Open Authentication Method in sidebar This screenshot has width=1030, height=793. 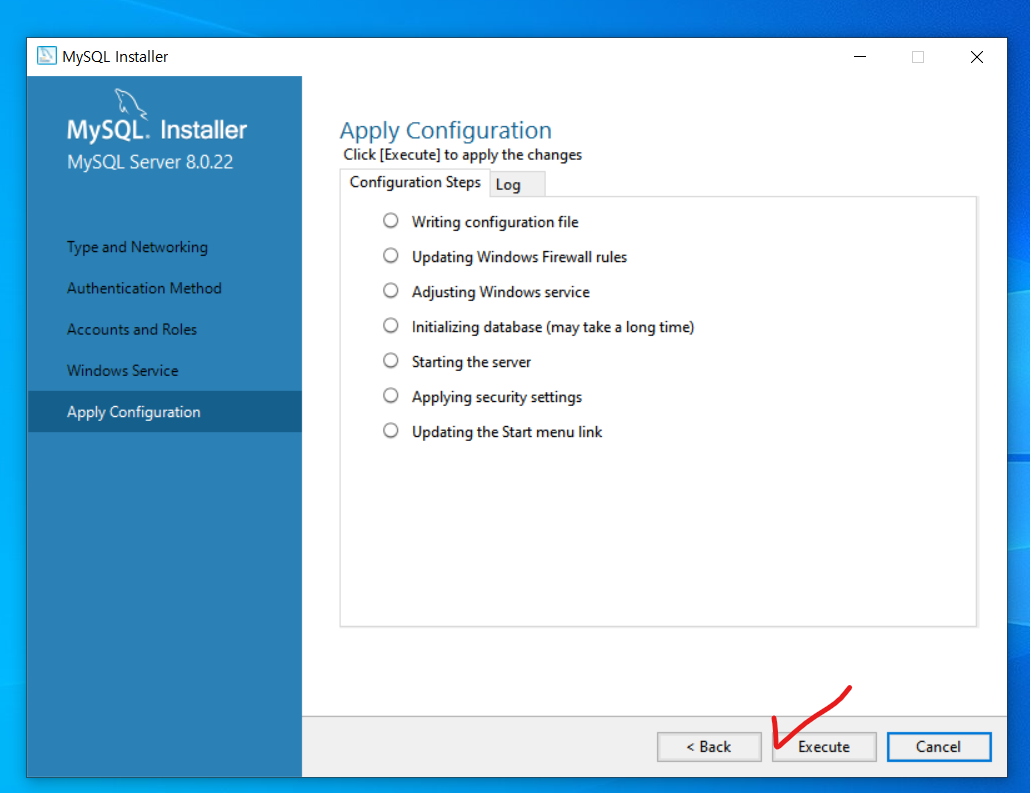(x=144, y=288)
